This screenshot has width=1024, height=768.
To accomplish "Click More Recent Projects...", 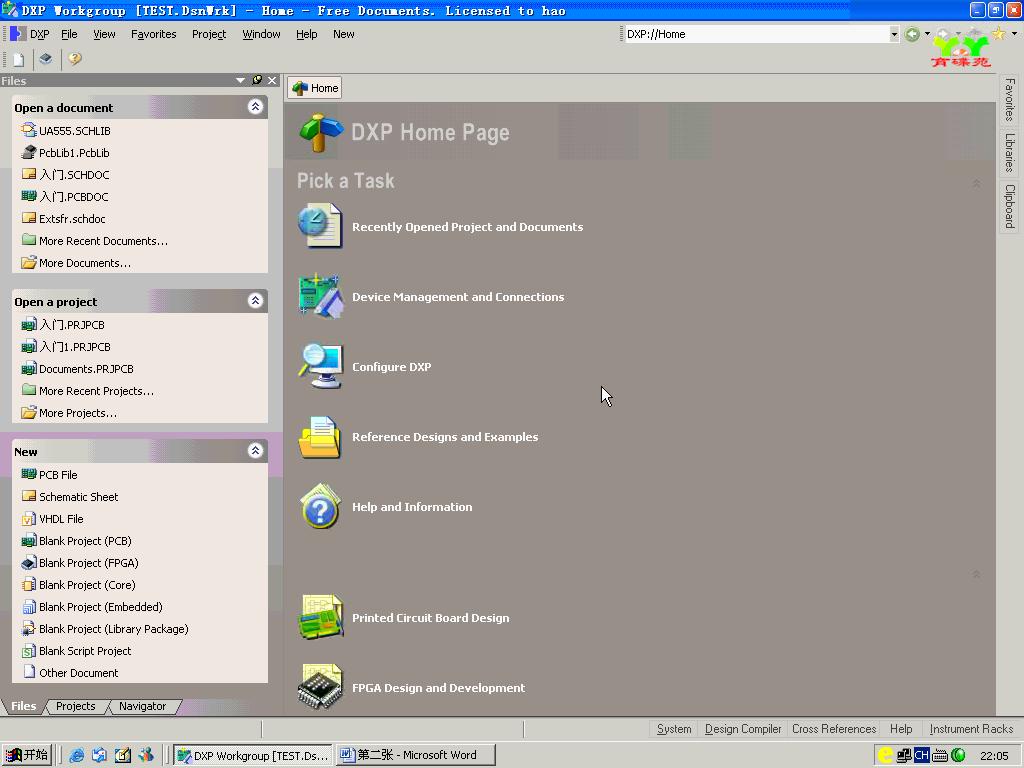I will click(96, 391).
